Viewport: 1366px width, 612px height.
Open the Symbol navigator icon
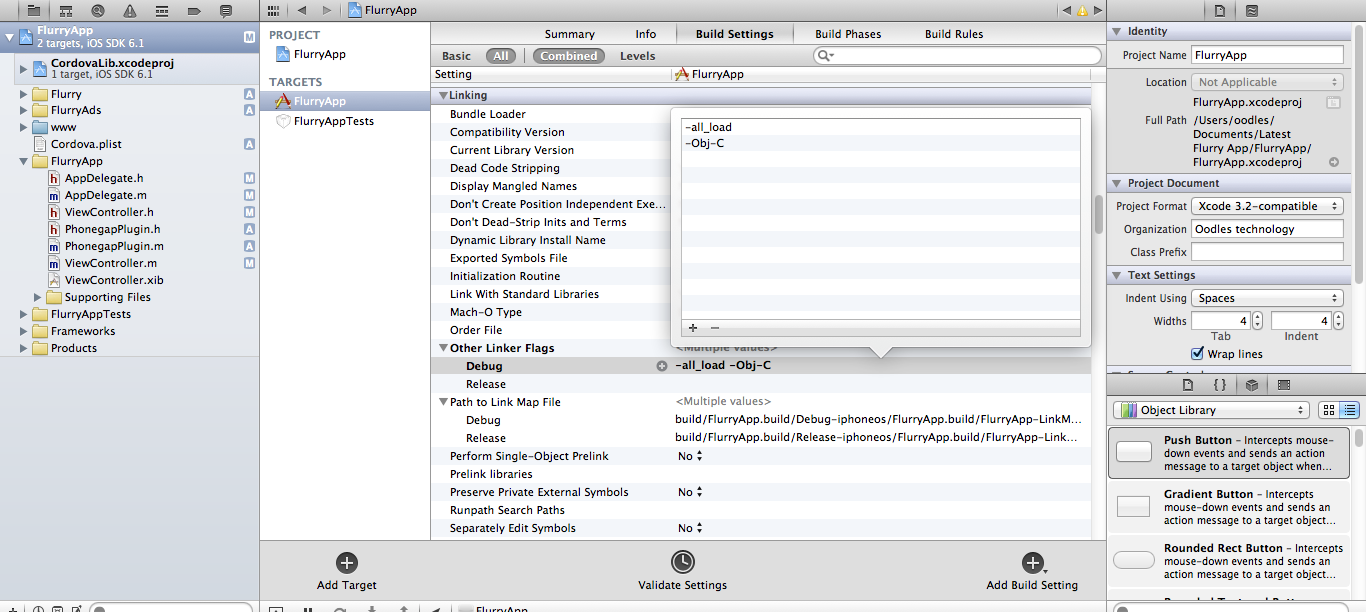coord(65,10)
